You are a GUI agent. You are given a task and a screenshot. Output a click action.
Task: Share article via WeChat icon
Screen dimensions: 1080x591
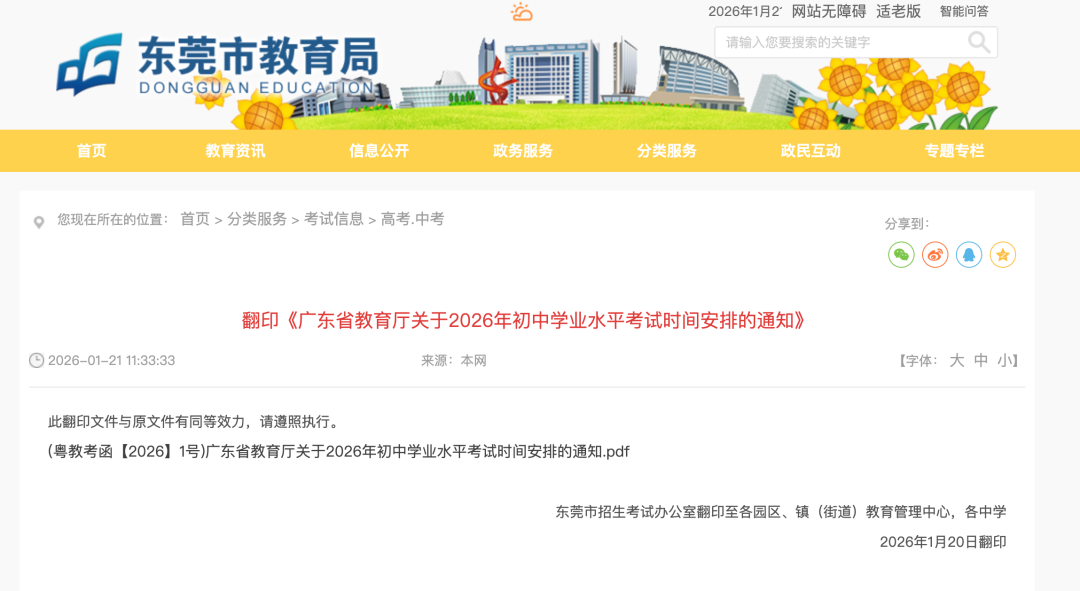pyautogui.click(x=901, y=255)
